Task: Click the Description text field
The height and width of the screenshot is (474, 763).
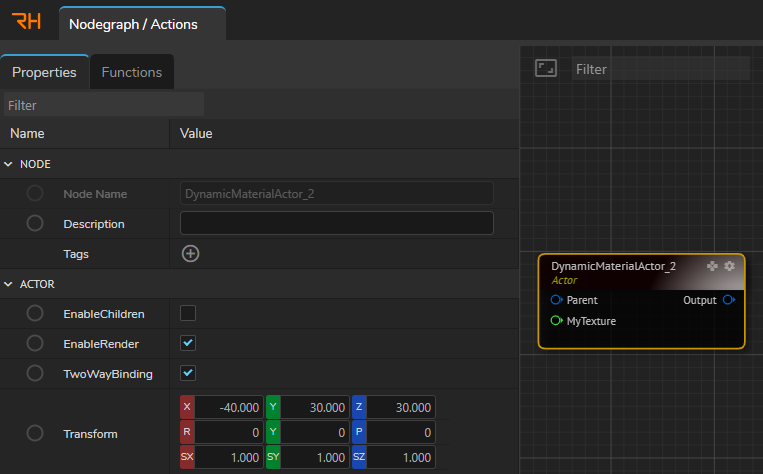Action: click(x=336, y=223)
